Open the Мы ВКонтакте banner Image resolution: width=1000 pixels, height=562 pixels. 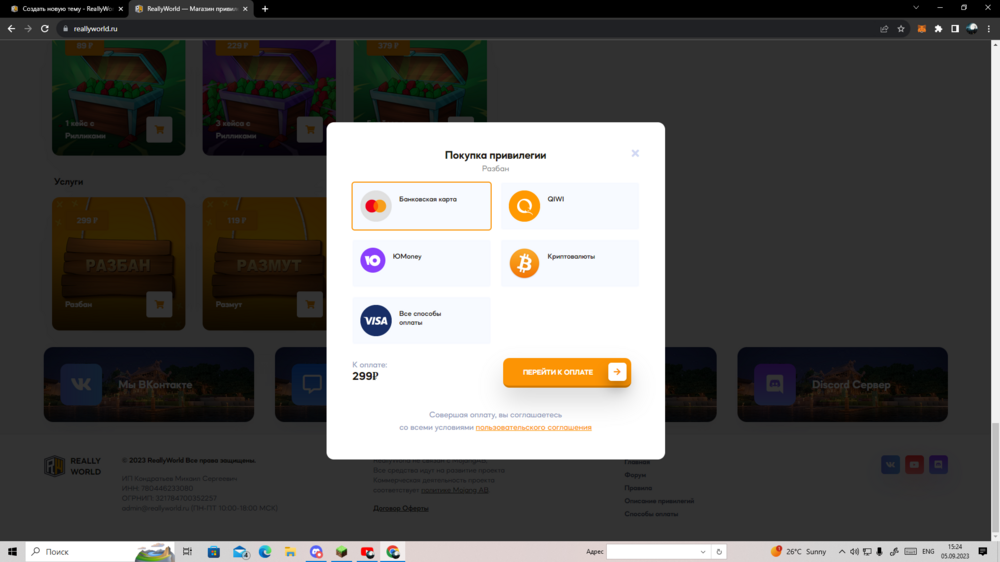[x=149, y=384]
